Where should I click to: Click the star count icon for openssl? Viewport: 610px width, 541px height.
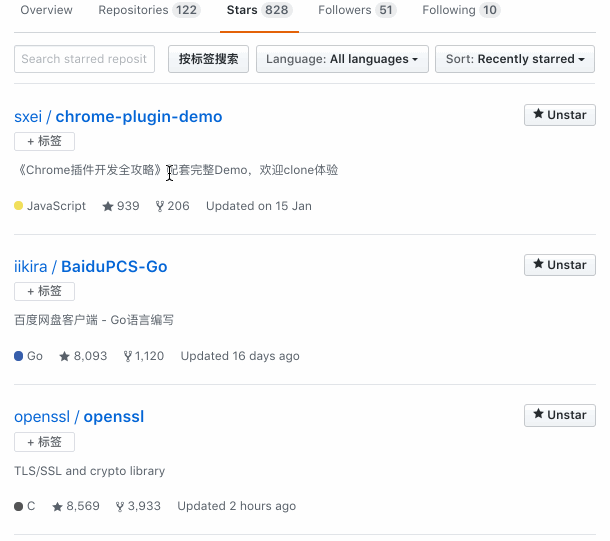(58, 506)
